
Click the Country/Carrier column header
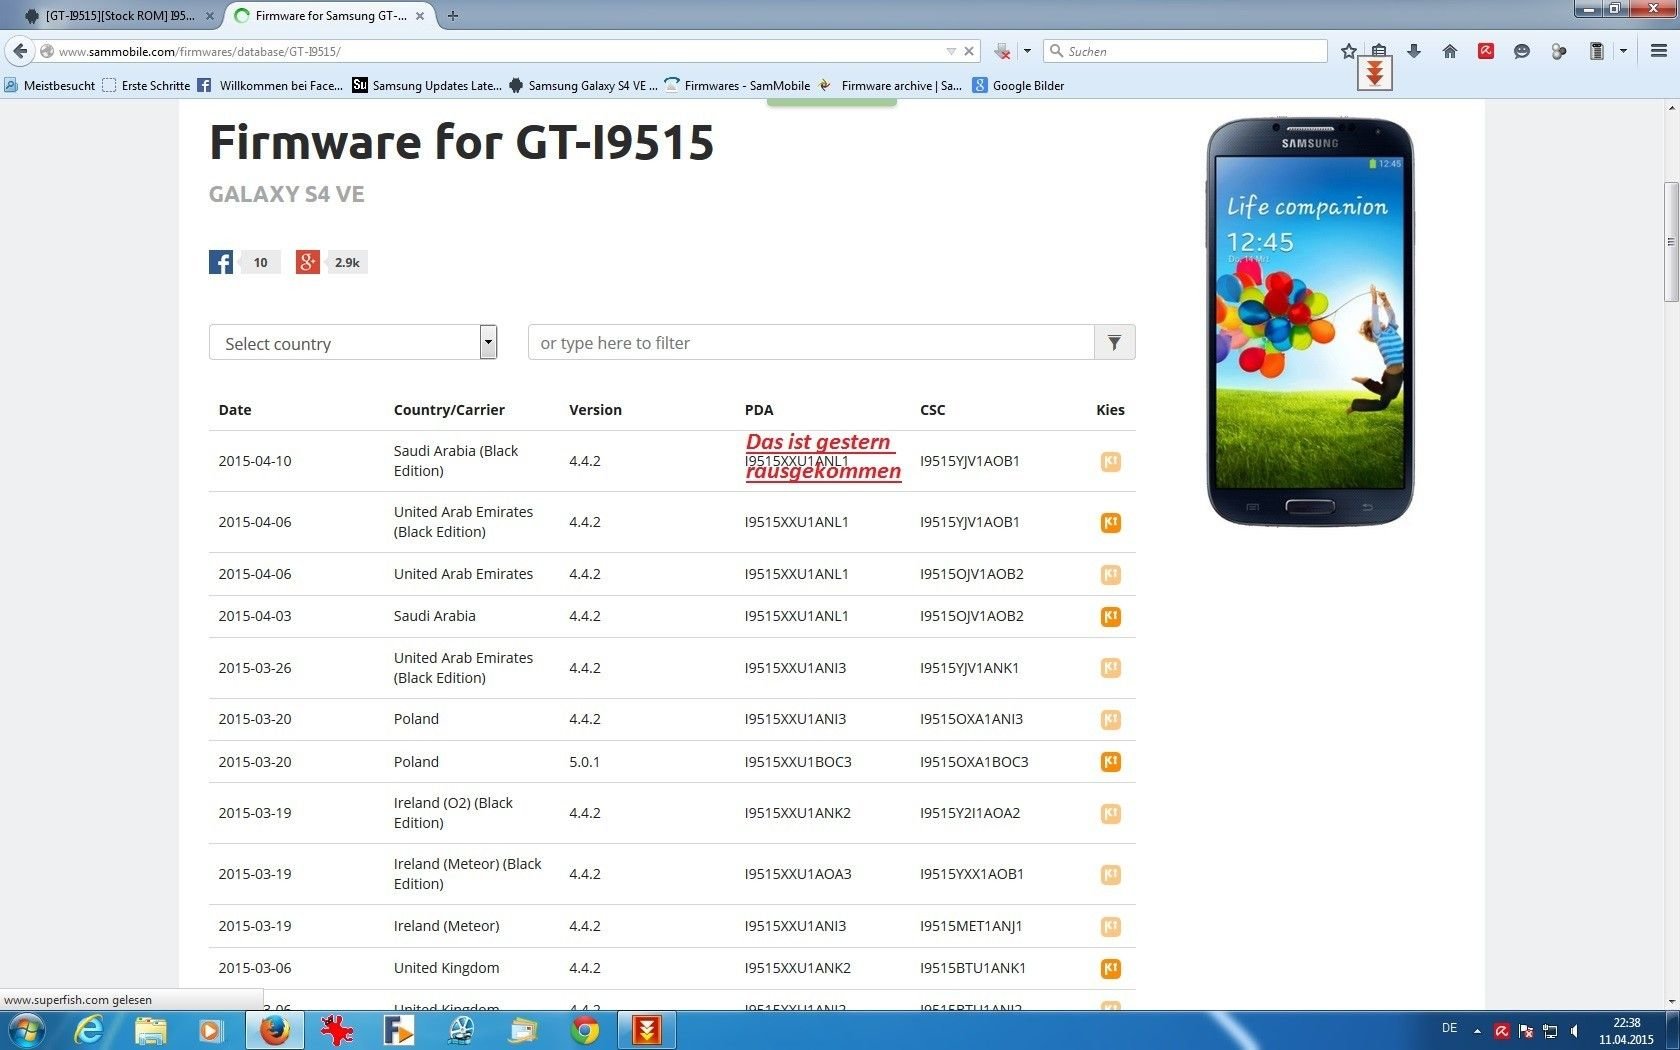[x=449, y=410]
